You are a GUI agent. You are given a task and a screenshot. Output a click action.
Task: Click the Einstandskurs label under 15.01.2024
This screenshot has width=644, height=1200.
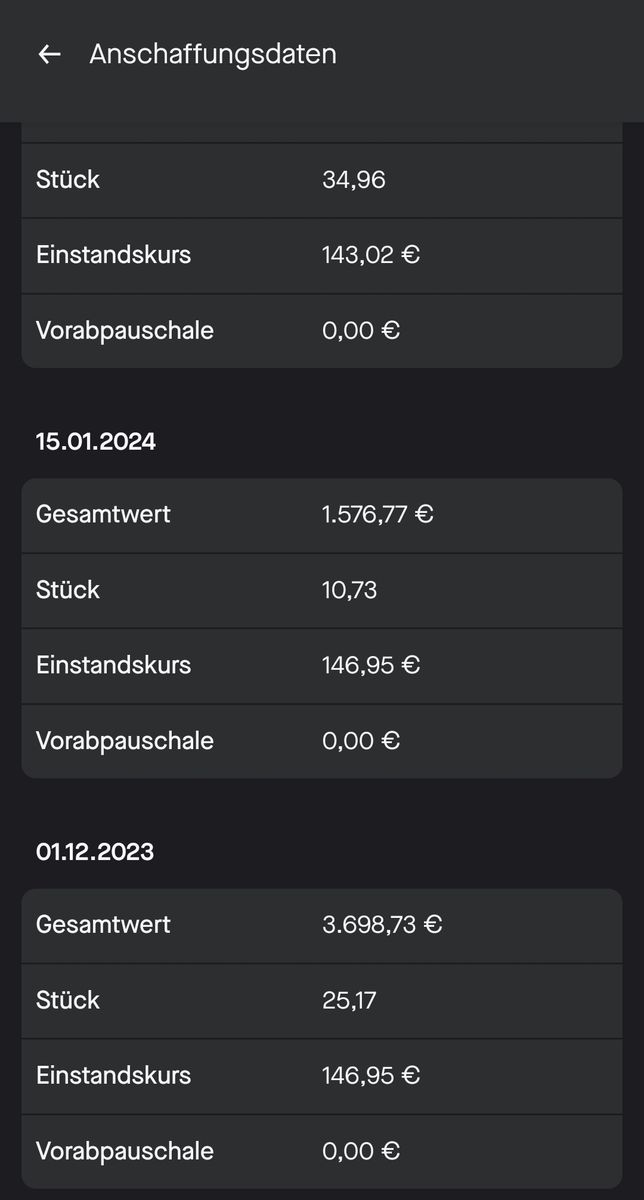click(113, 665)
